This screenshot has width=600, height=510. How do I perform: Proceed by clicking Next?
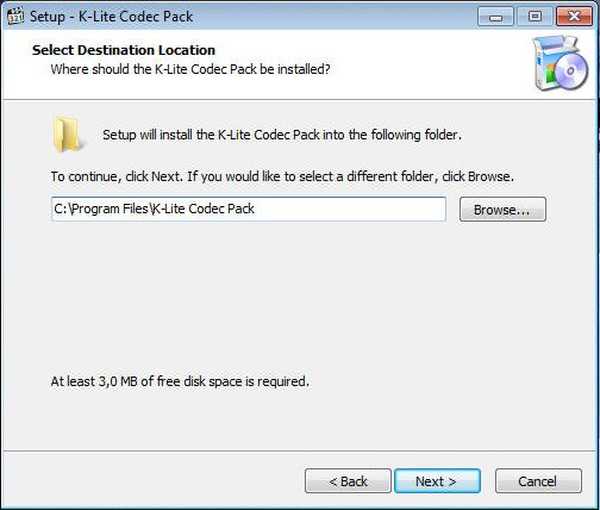point(436,481)
